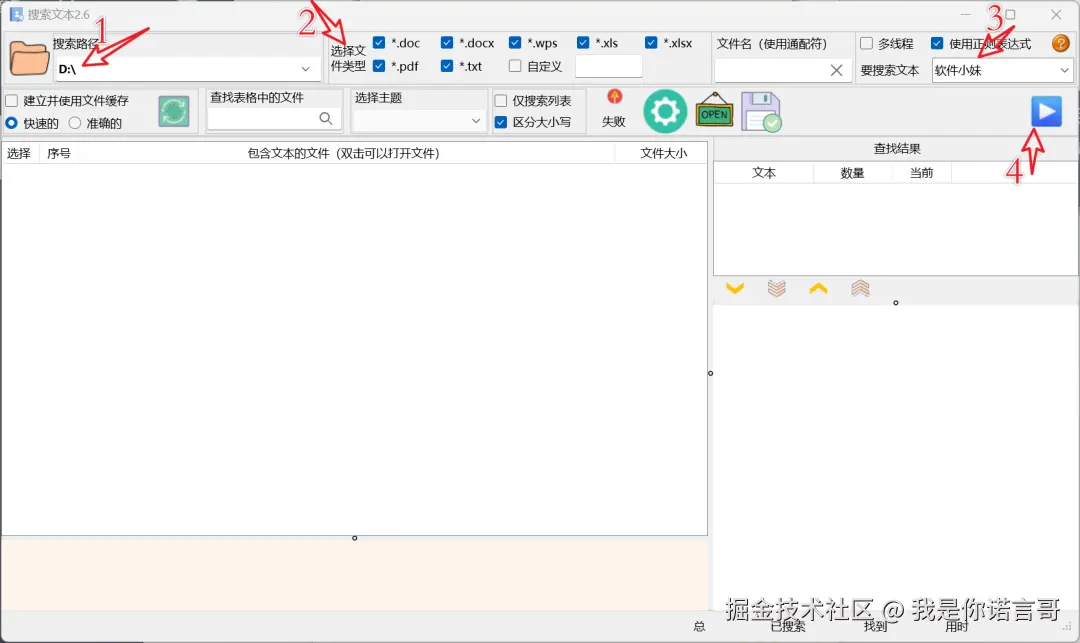1080x643 pixels.
Task: Click the single up chevron arrow
Action: click(x=818, y=288)
